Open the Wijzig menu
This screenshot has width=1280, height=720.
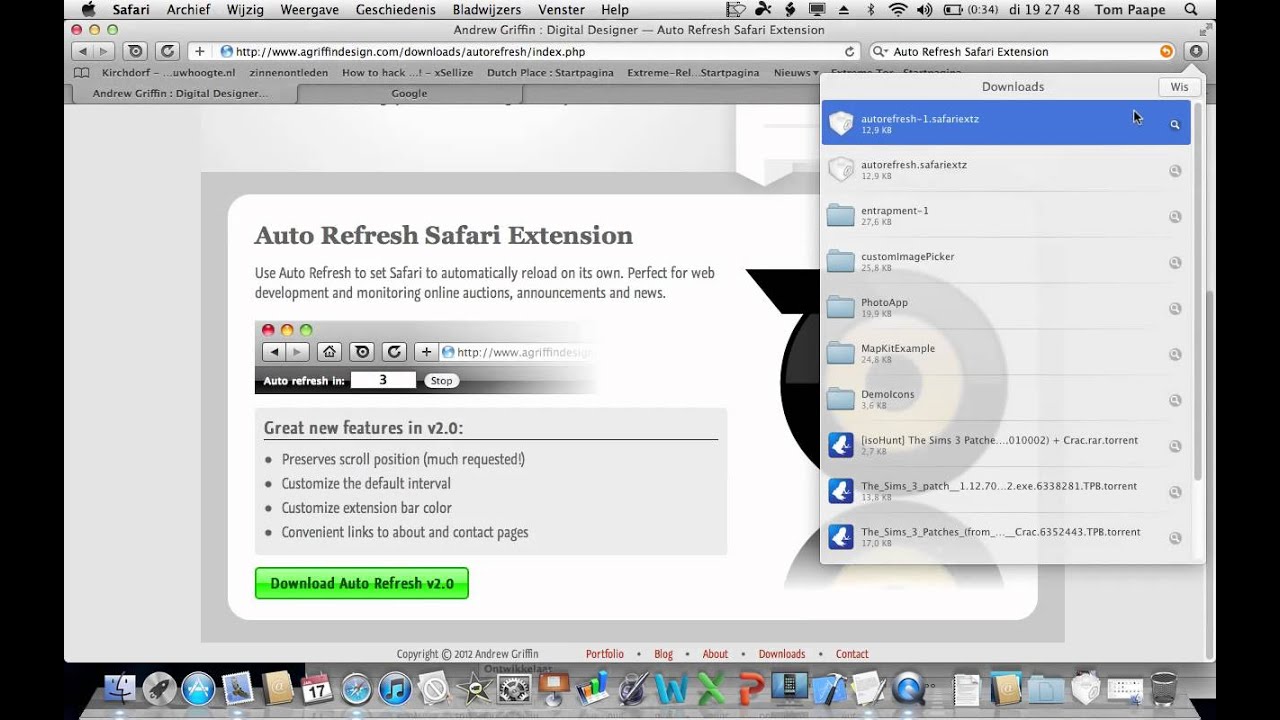pyautogui.click(x=246, y=10)
